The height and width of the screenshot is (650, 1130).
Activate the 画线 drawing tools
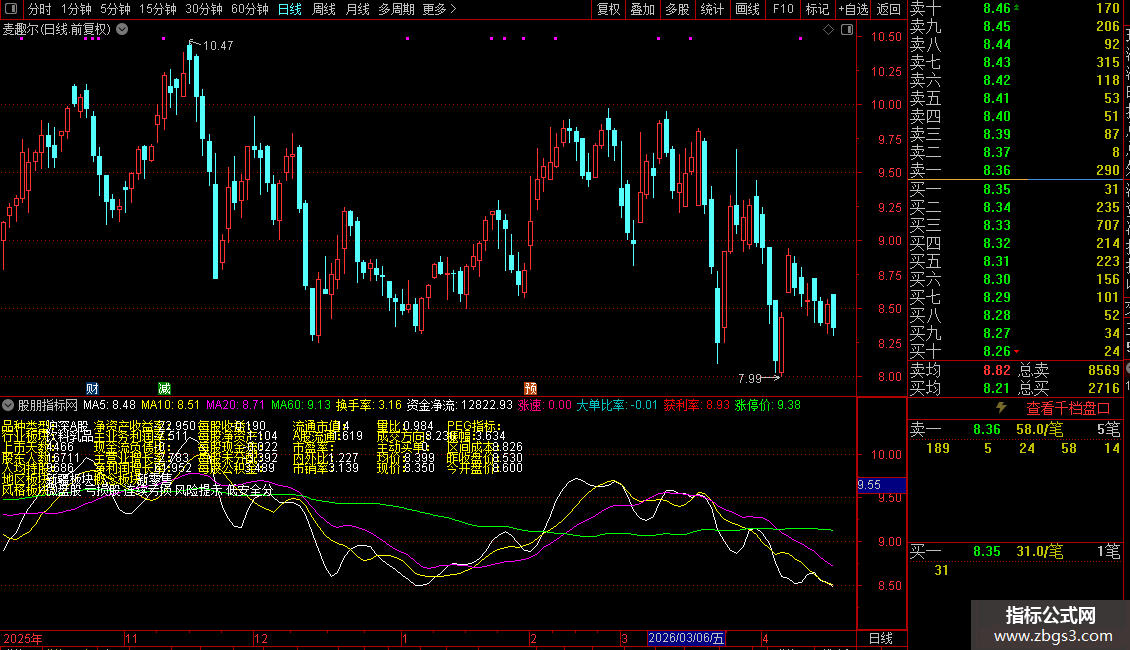(747, 9)
